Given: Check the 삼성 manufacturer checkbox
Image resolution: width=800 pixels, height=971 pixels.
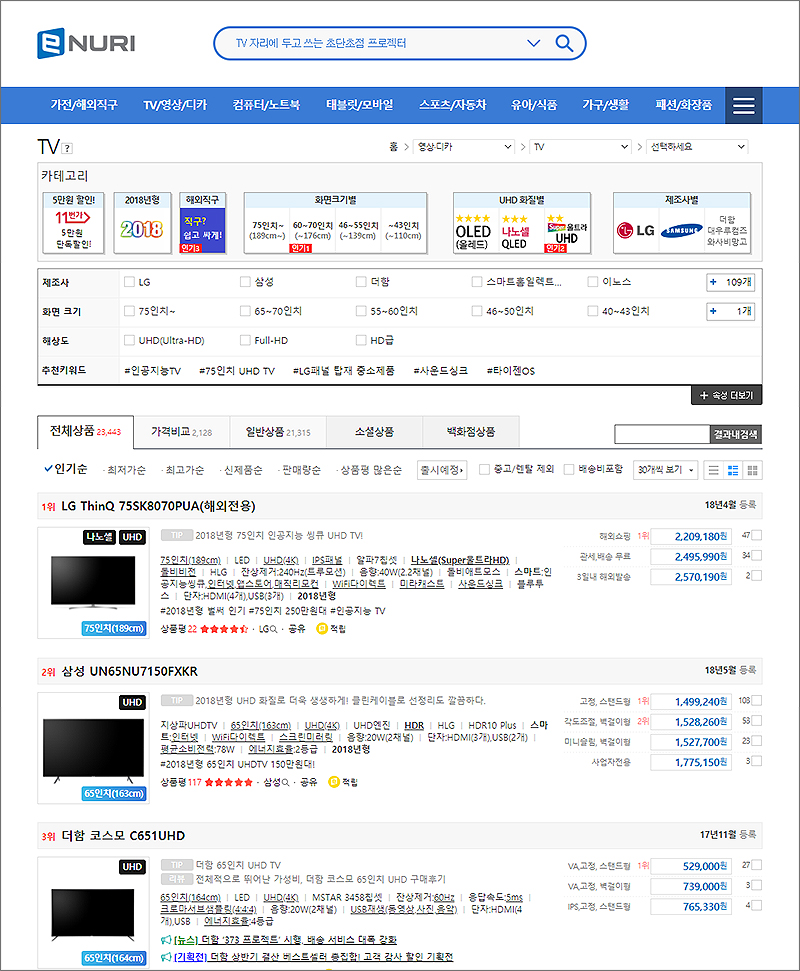Looking at the screenshot, I should [x=245, y=282].
